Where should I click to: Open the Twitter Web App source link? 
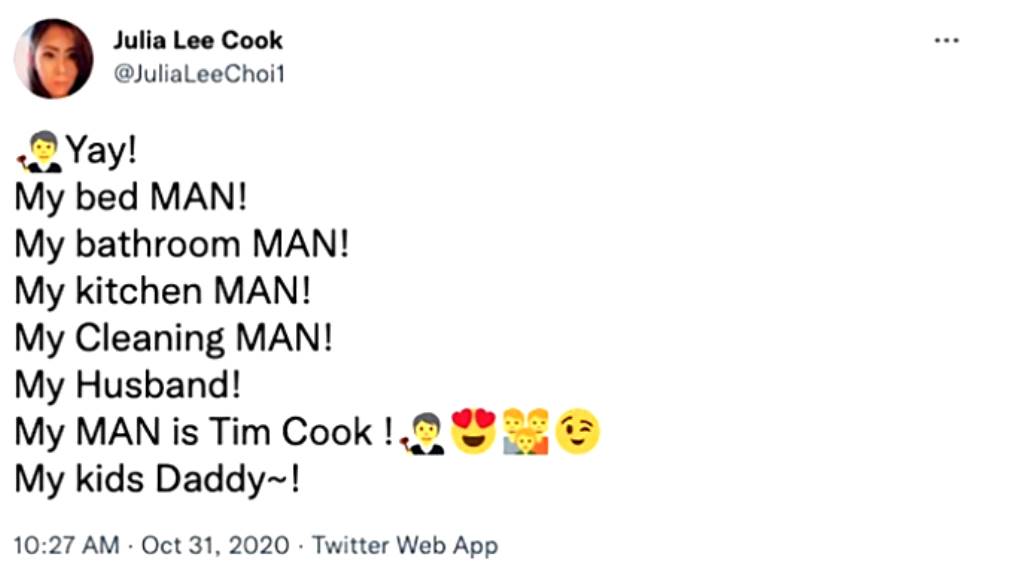pos(404,546)
